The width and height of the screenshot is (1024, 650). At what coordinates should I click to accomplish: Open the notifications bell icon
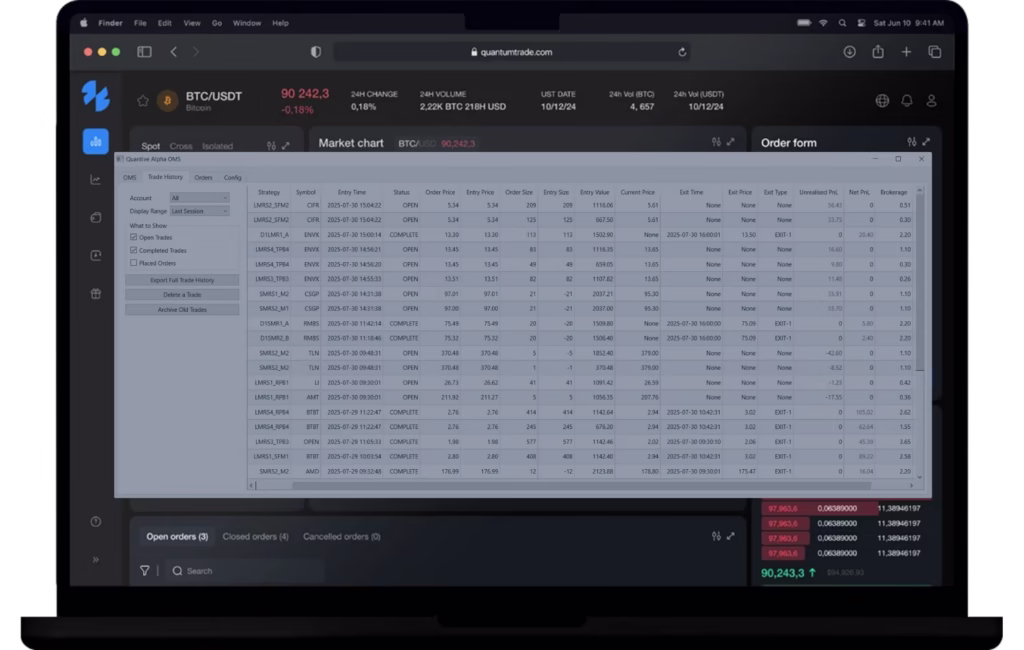(x=906, y=101)
